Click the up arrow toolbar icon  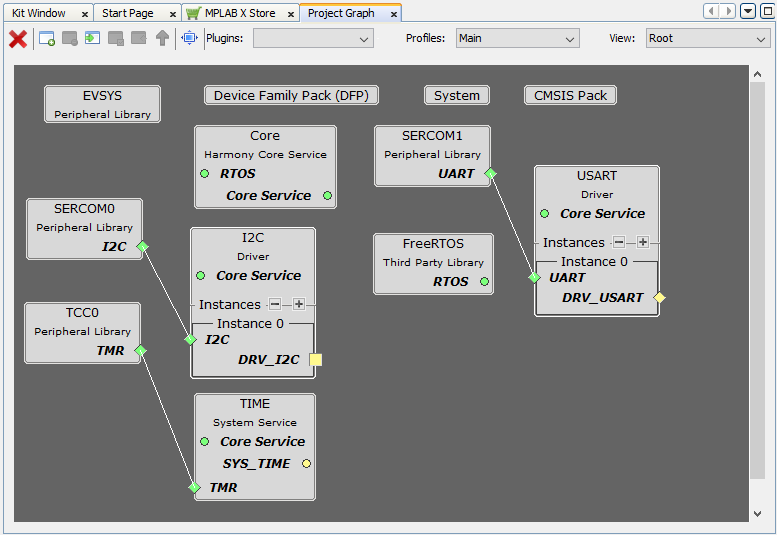pos(162,39)
